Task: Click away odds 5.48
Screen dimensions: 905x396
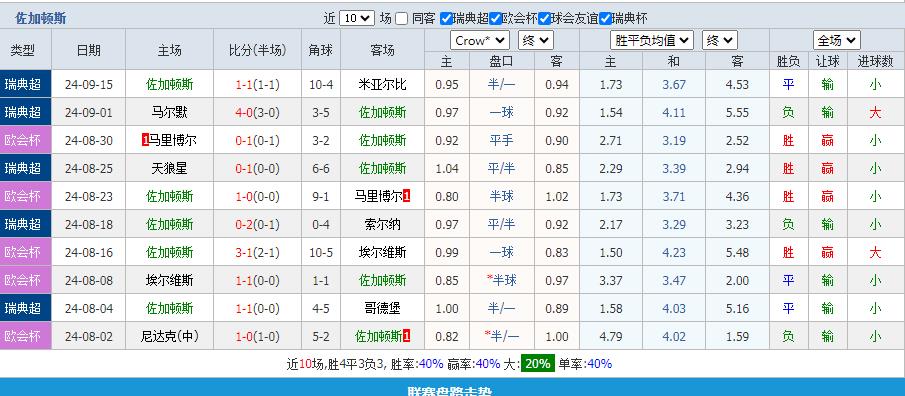Action: pyautogui.click(x=737, y=252)
